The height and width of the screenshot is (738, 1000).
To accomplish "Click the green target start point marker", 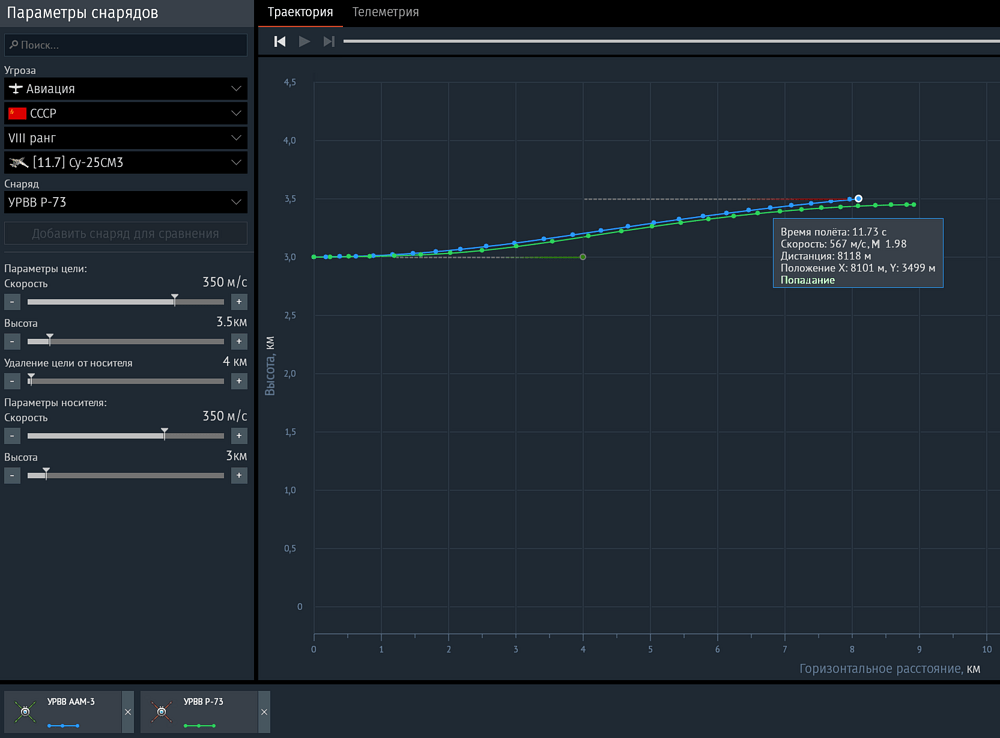I will click(583, 257).
